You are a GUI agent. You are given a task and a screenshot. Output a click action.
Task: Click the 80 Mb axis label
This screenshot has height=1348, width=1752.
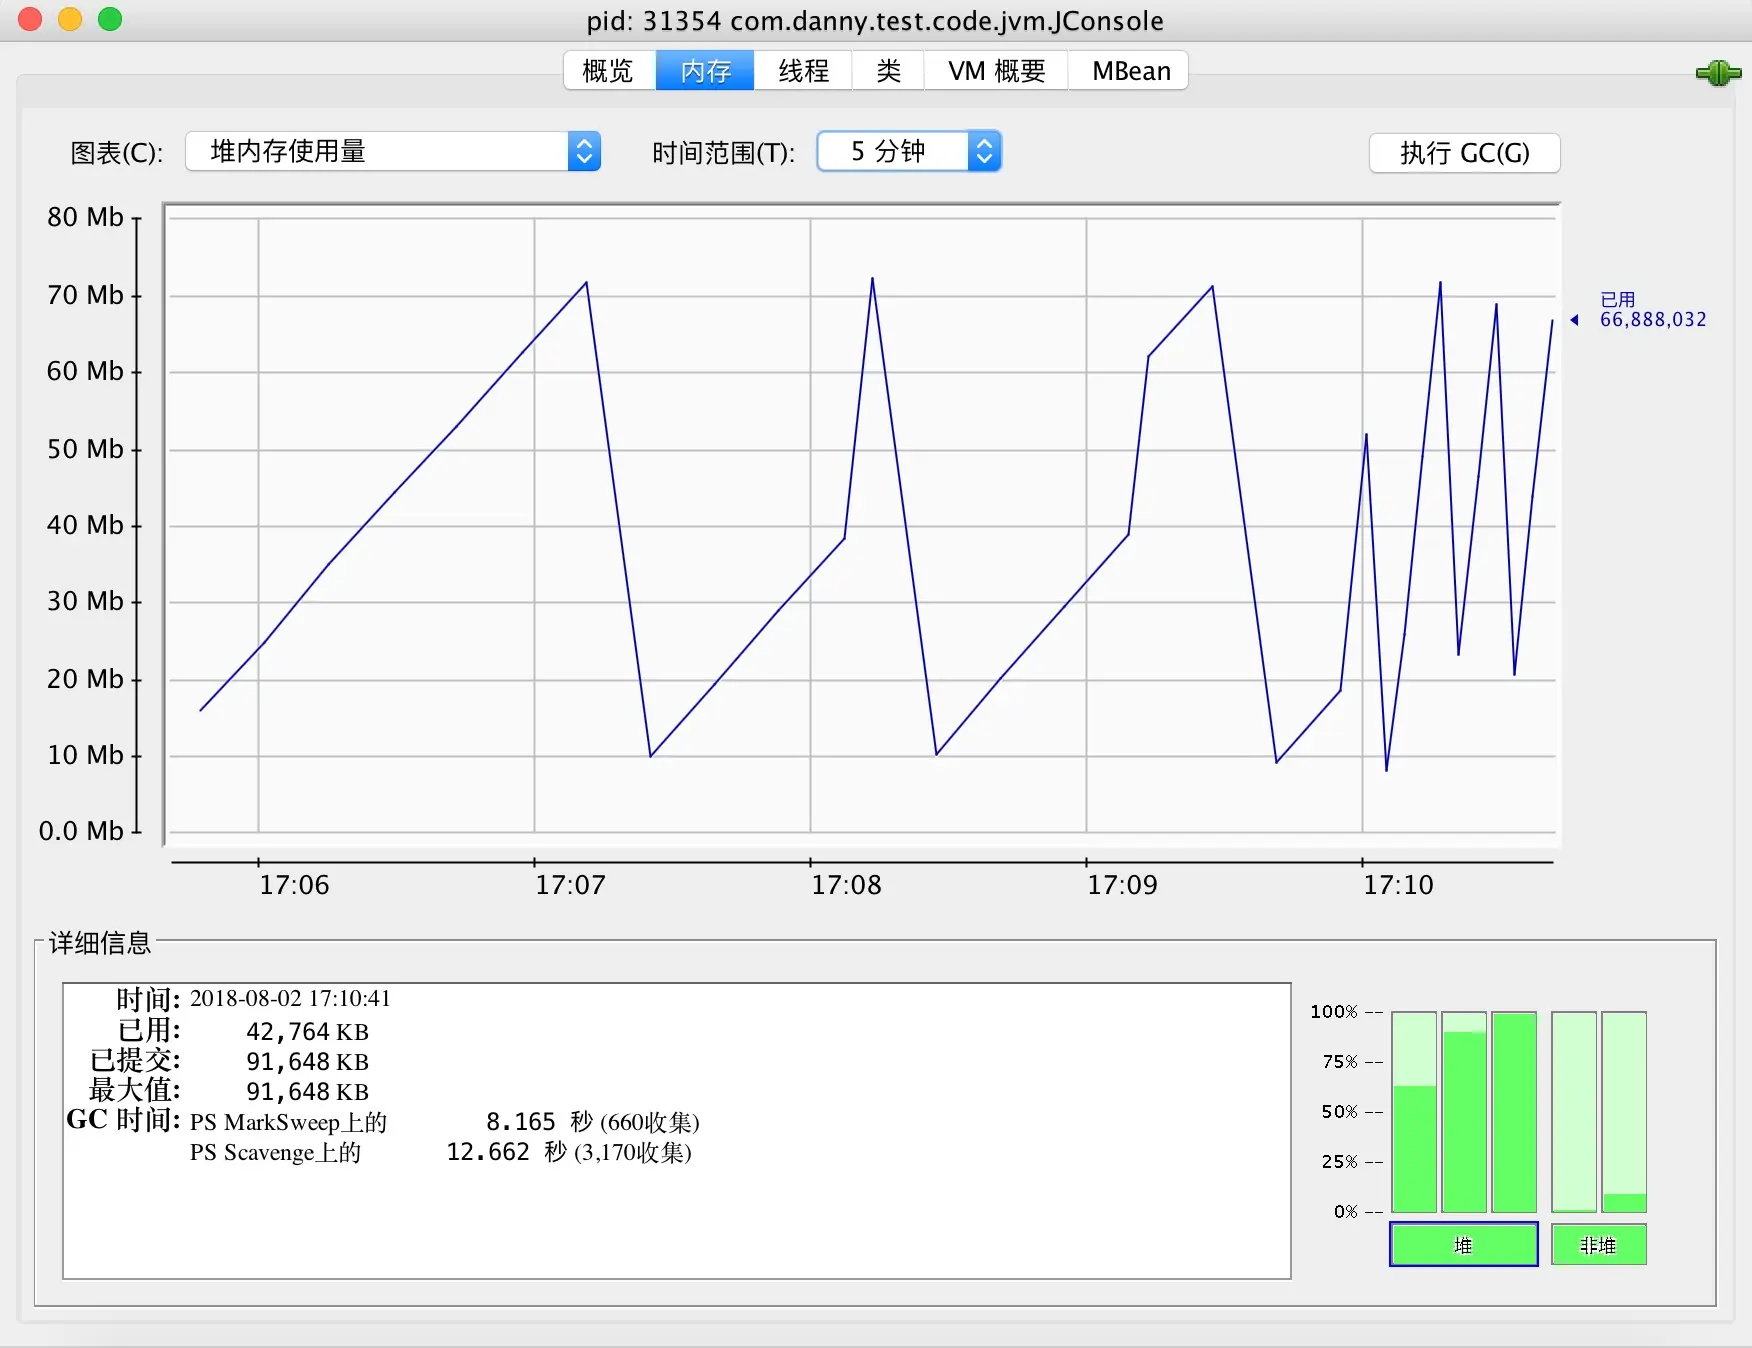85,217
